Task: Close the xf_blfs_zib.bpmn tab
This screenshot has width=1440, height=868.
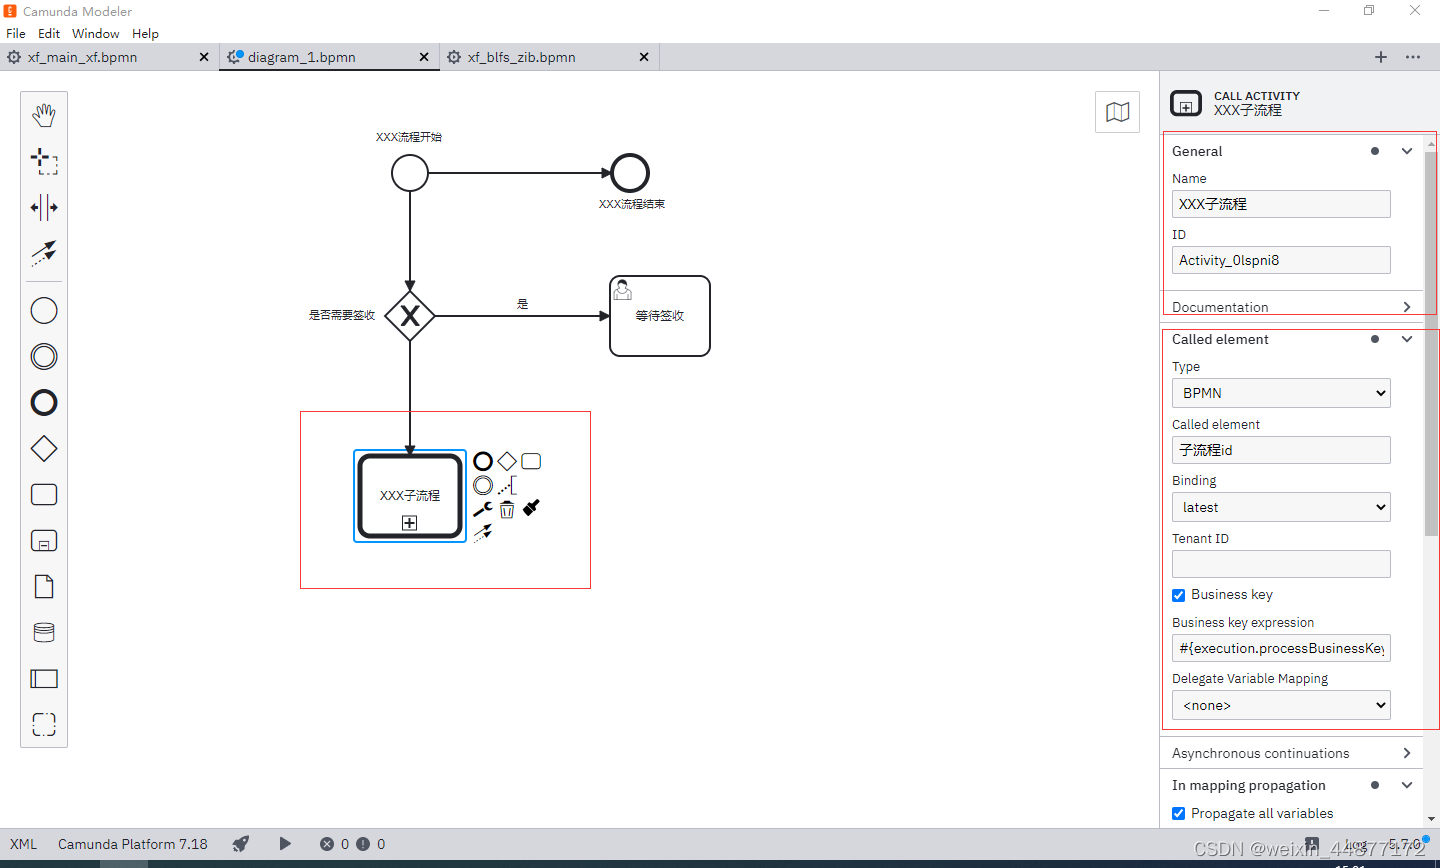Action: 644,57
